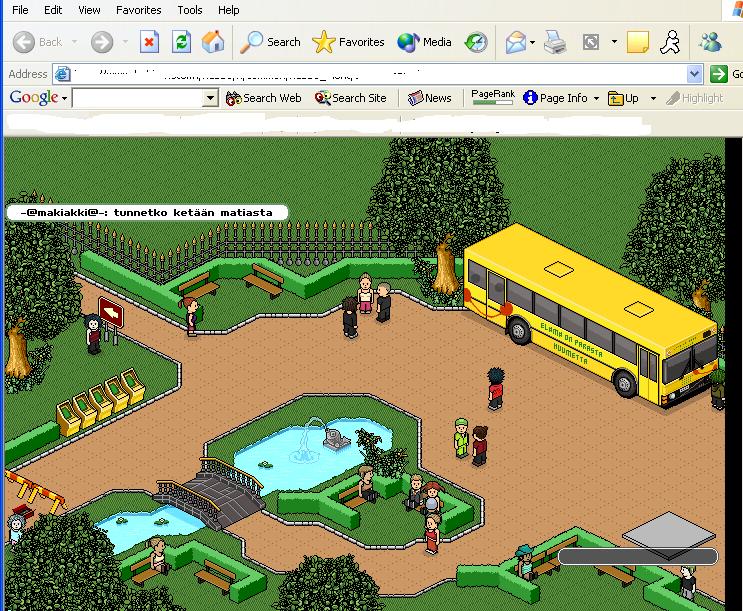This screenshot has width=743, height=611.
Task: Click the green Go arrow button
Action: pyautogui.click(x=718, y=74)
